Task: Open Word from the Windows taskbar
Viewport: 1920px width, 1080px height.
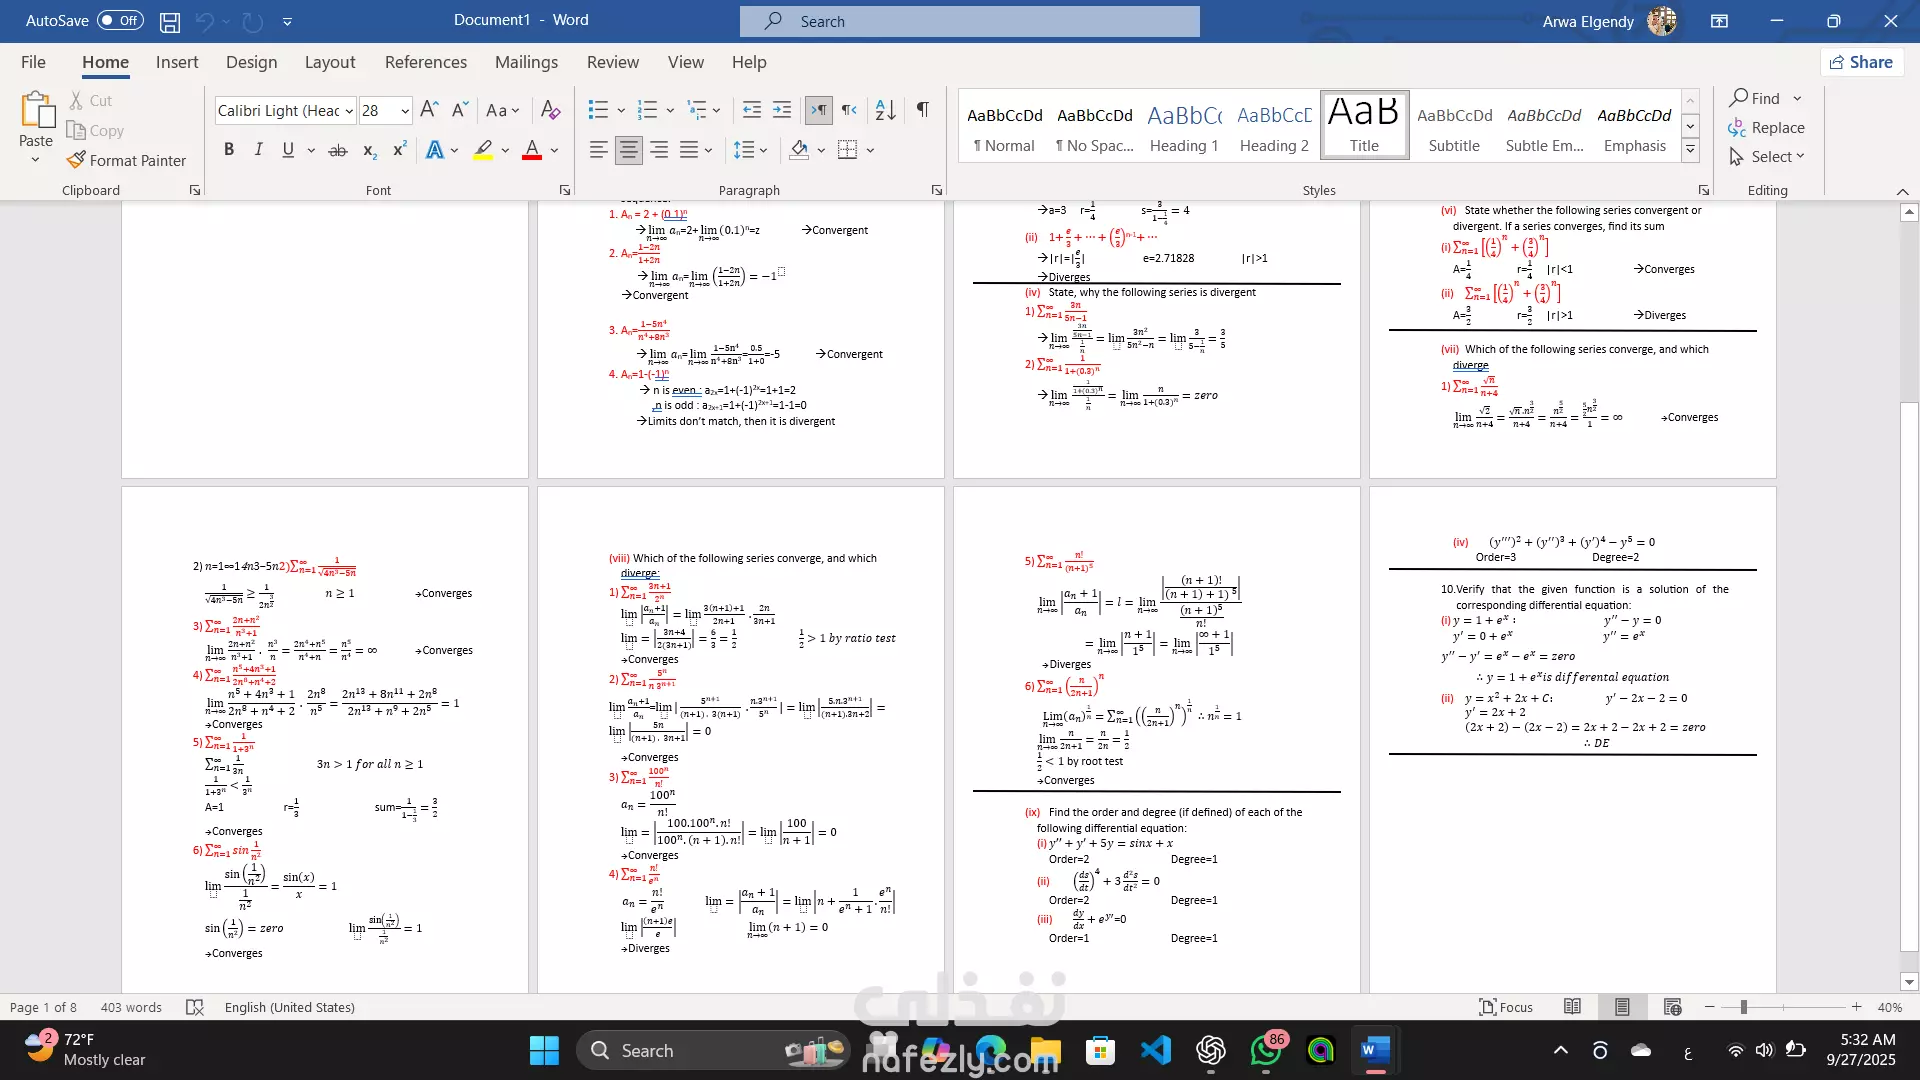Action: point(1375,1050)
